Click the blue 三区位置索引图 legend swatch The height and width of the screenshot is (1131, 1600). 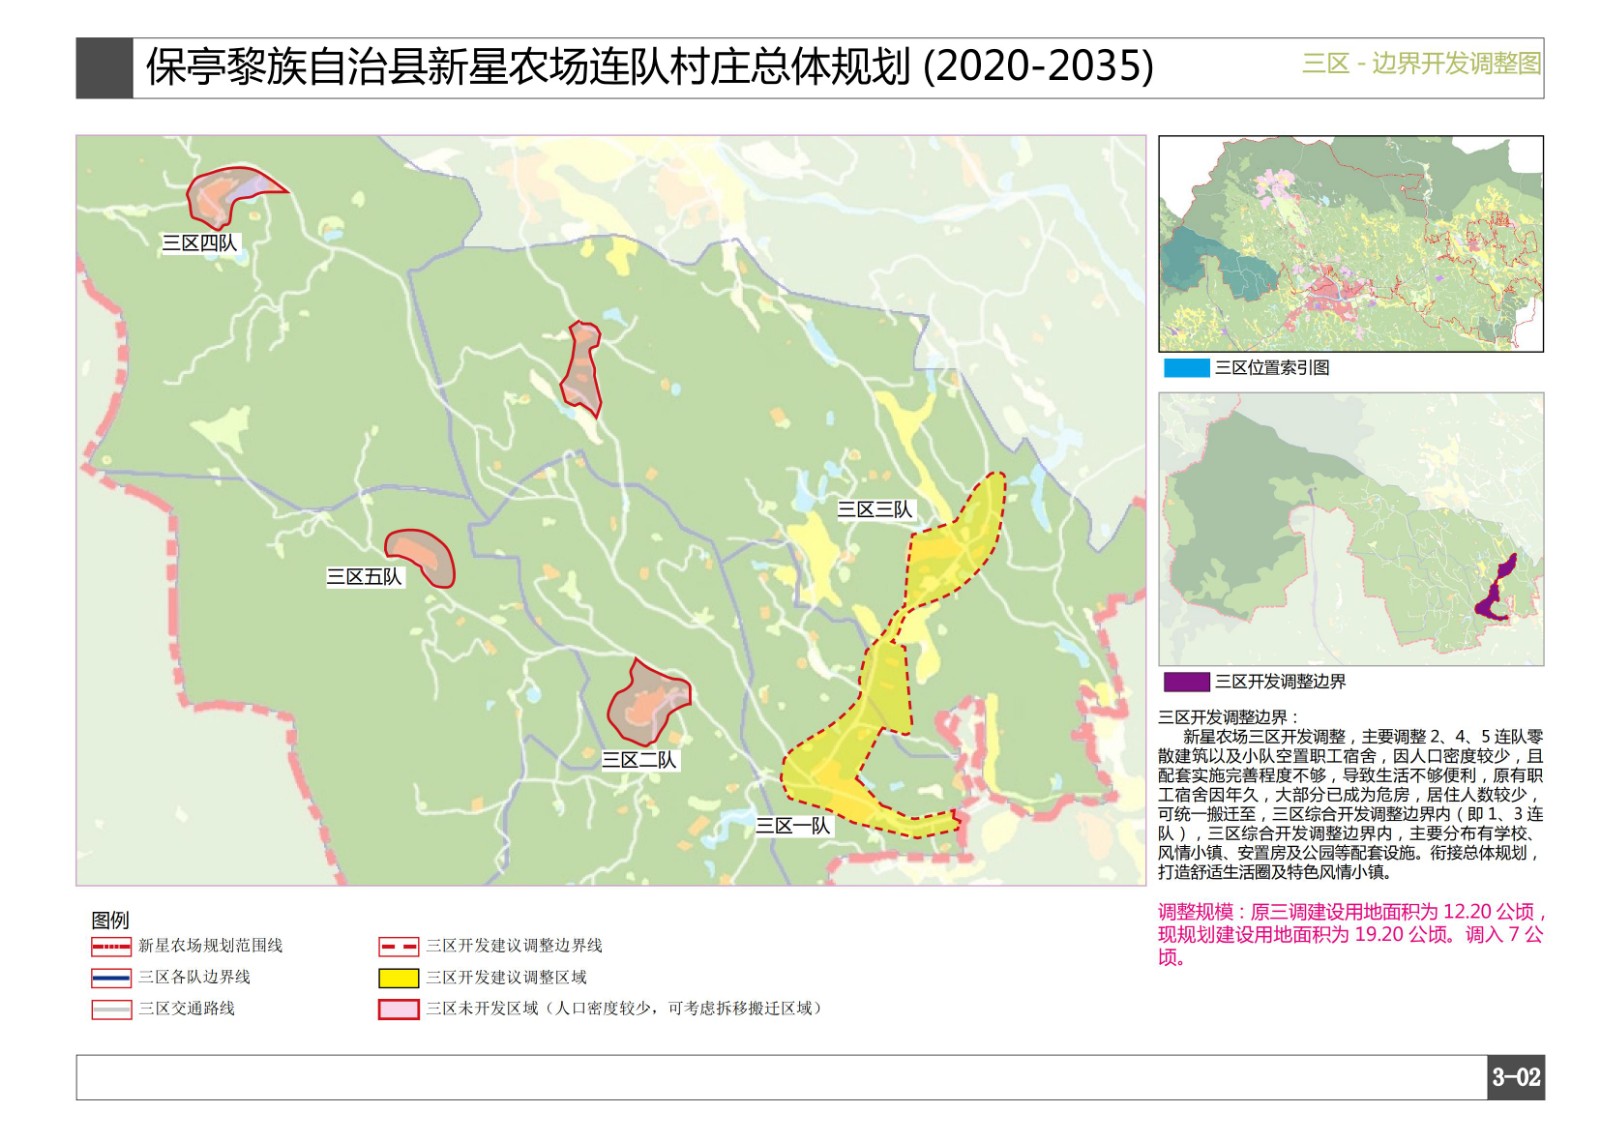(1186, 368)
